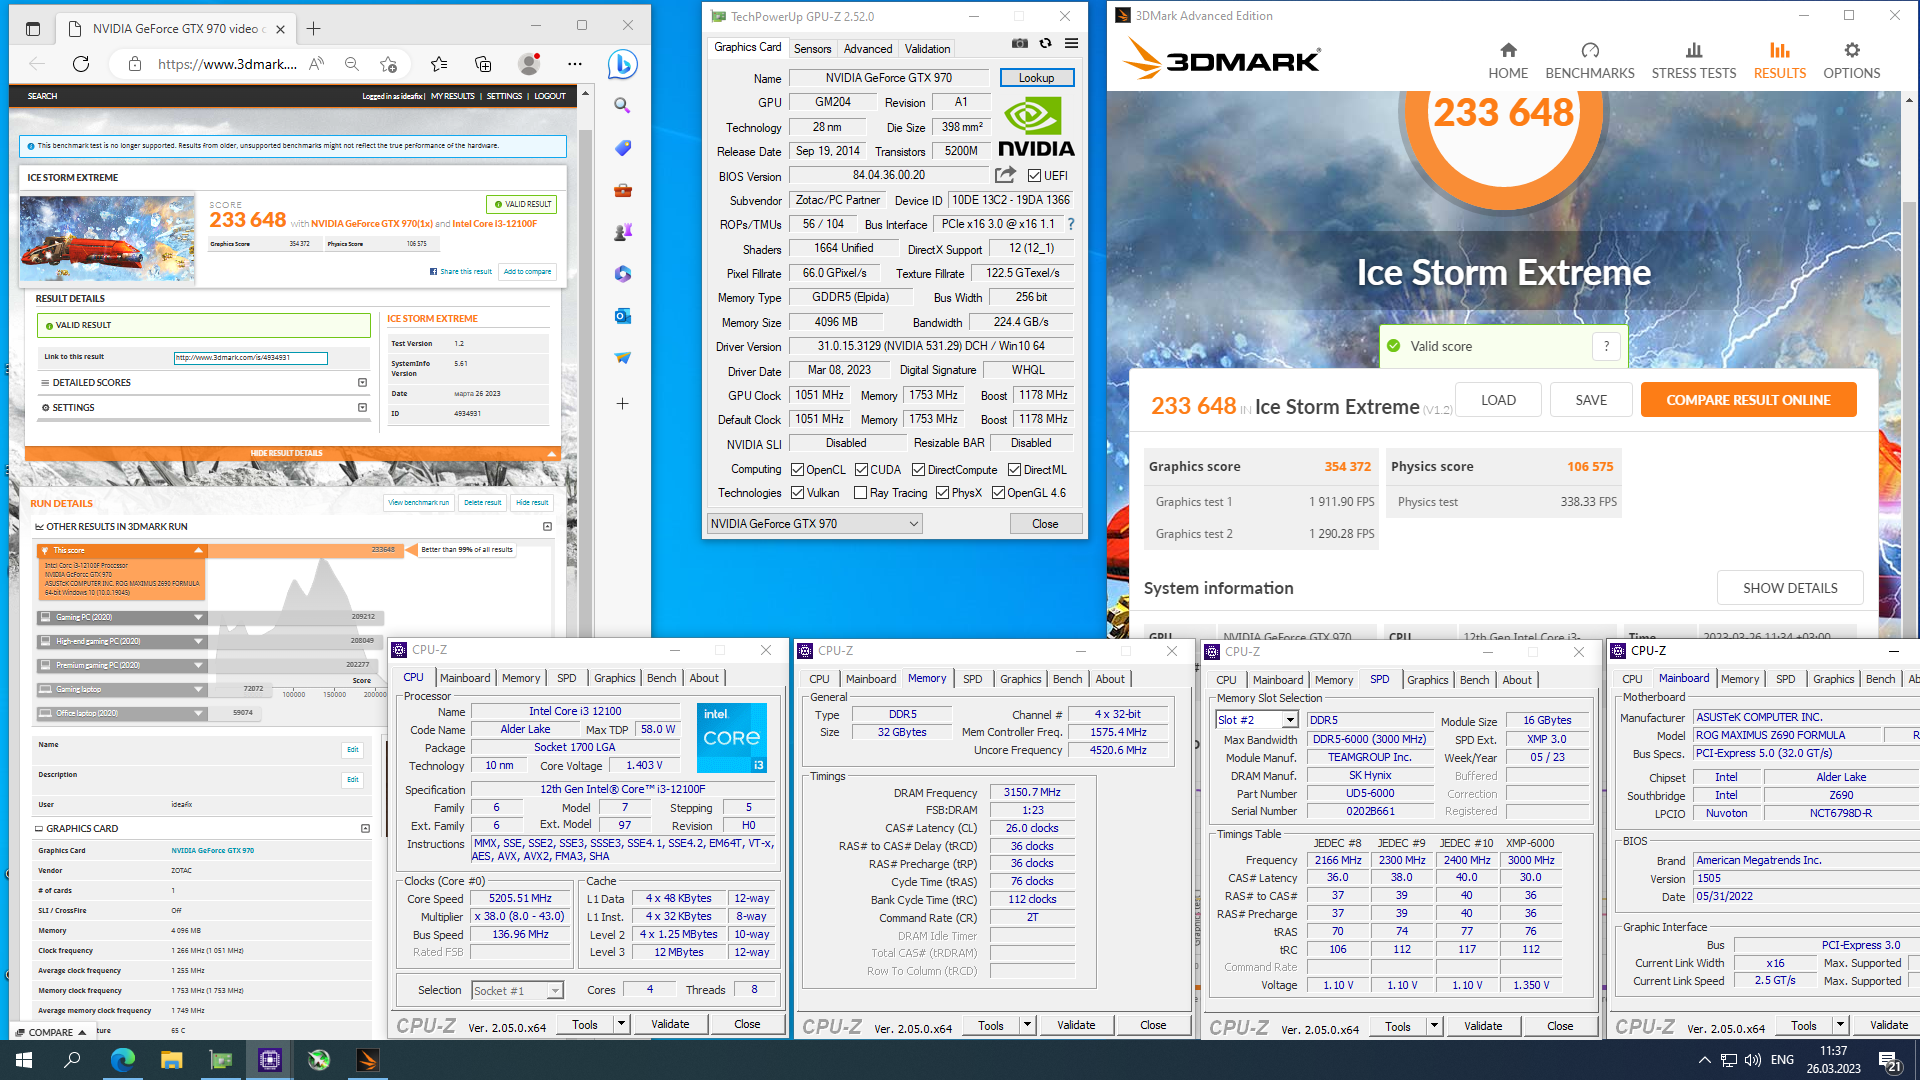Viewport: 1920px width, 1080px height.
Task: Expand Detailed Scores section on 3dmark page
Action: (362, 382)
